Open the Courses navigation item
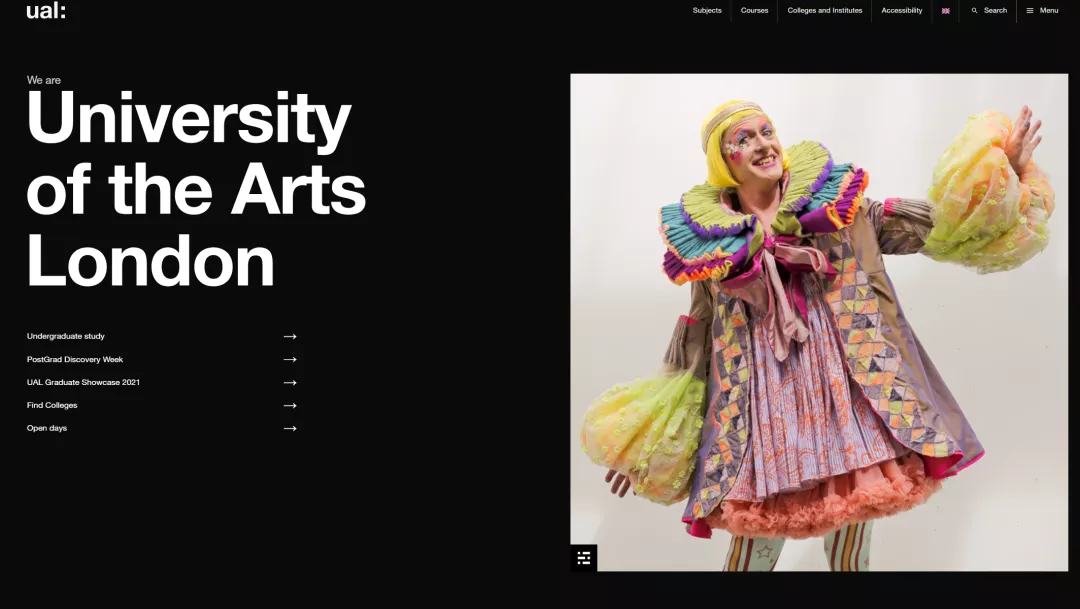 click(x=754, y=10)
